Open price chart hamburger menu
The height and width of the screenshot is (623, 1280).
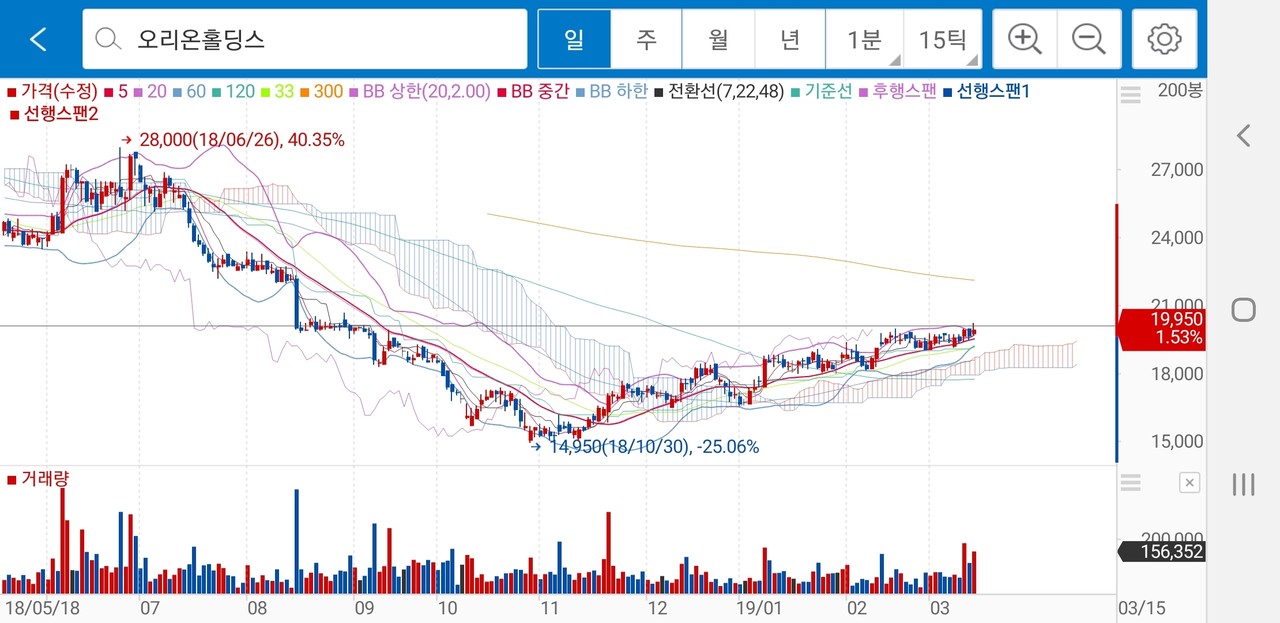tap(1130, 95)
